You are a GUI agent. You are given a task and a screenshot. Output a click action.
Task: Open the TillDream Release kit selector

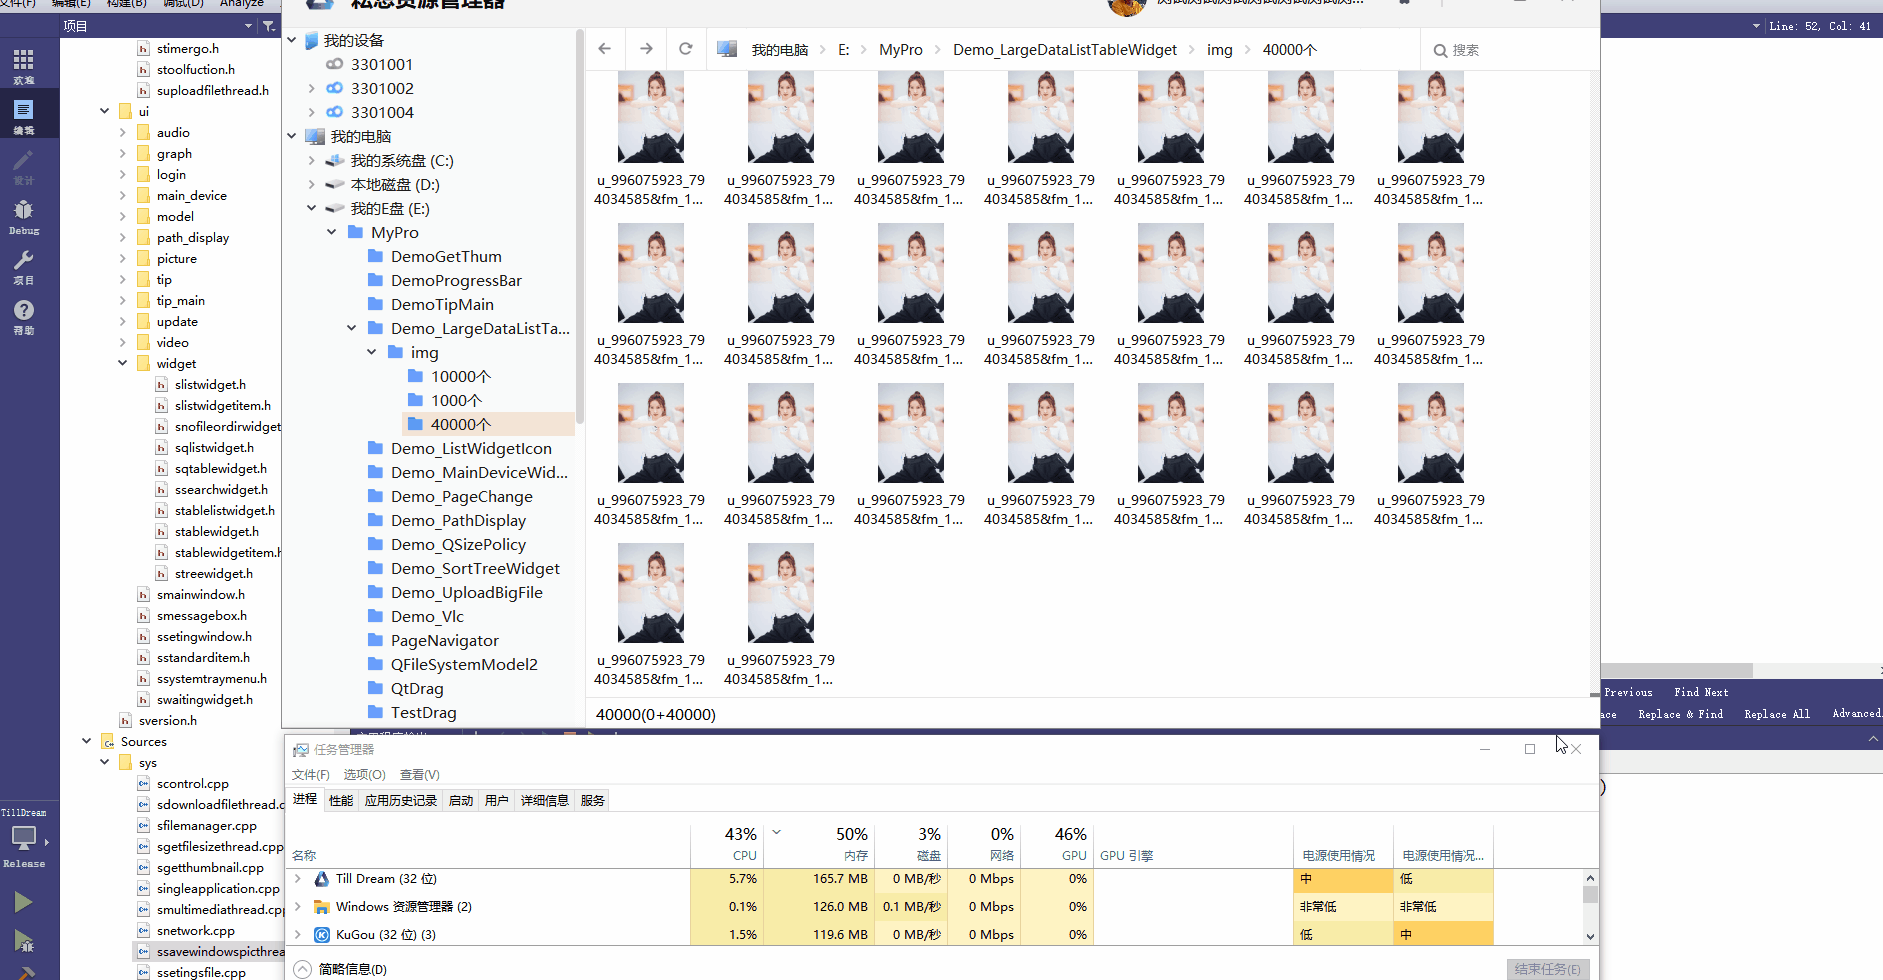click(x=24, y=838)
